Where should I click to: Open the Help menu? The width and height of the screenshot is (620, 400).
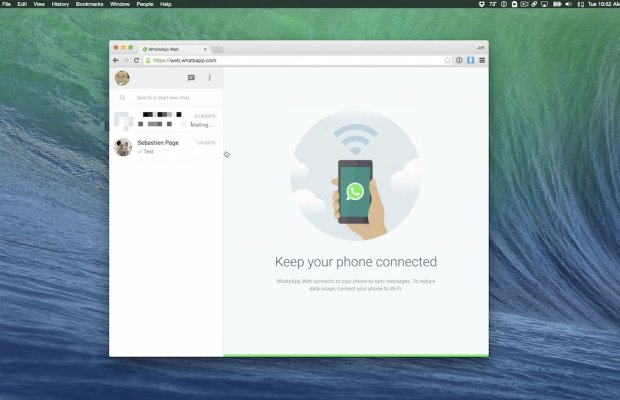(166, 4)
